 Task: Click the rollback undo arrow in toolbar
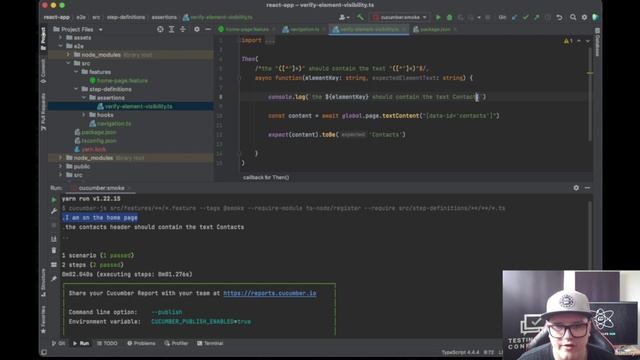point(559,18)
